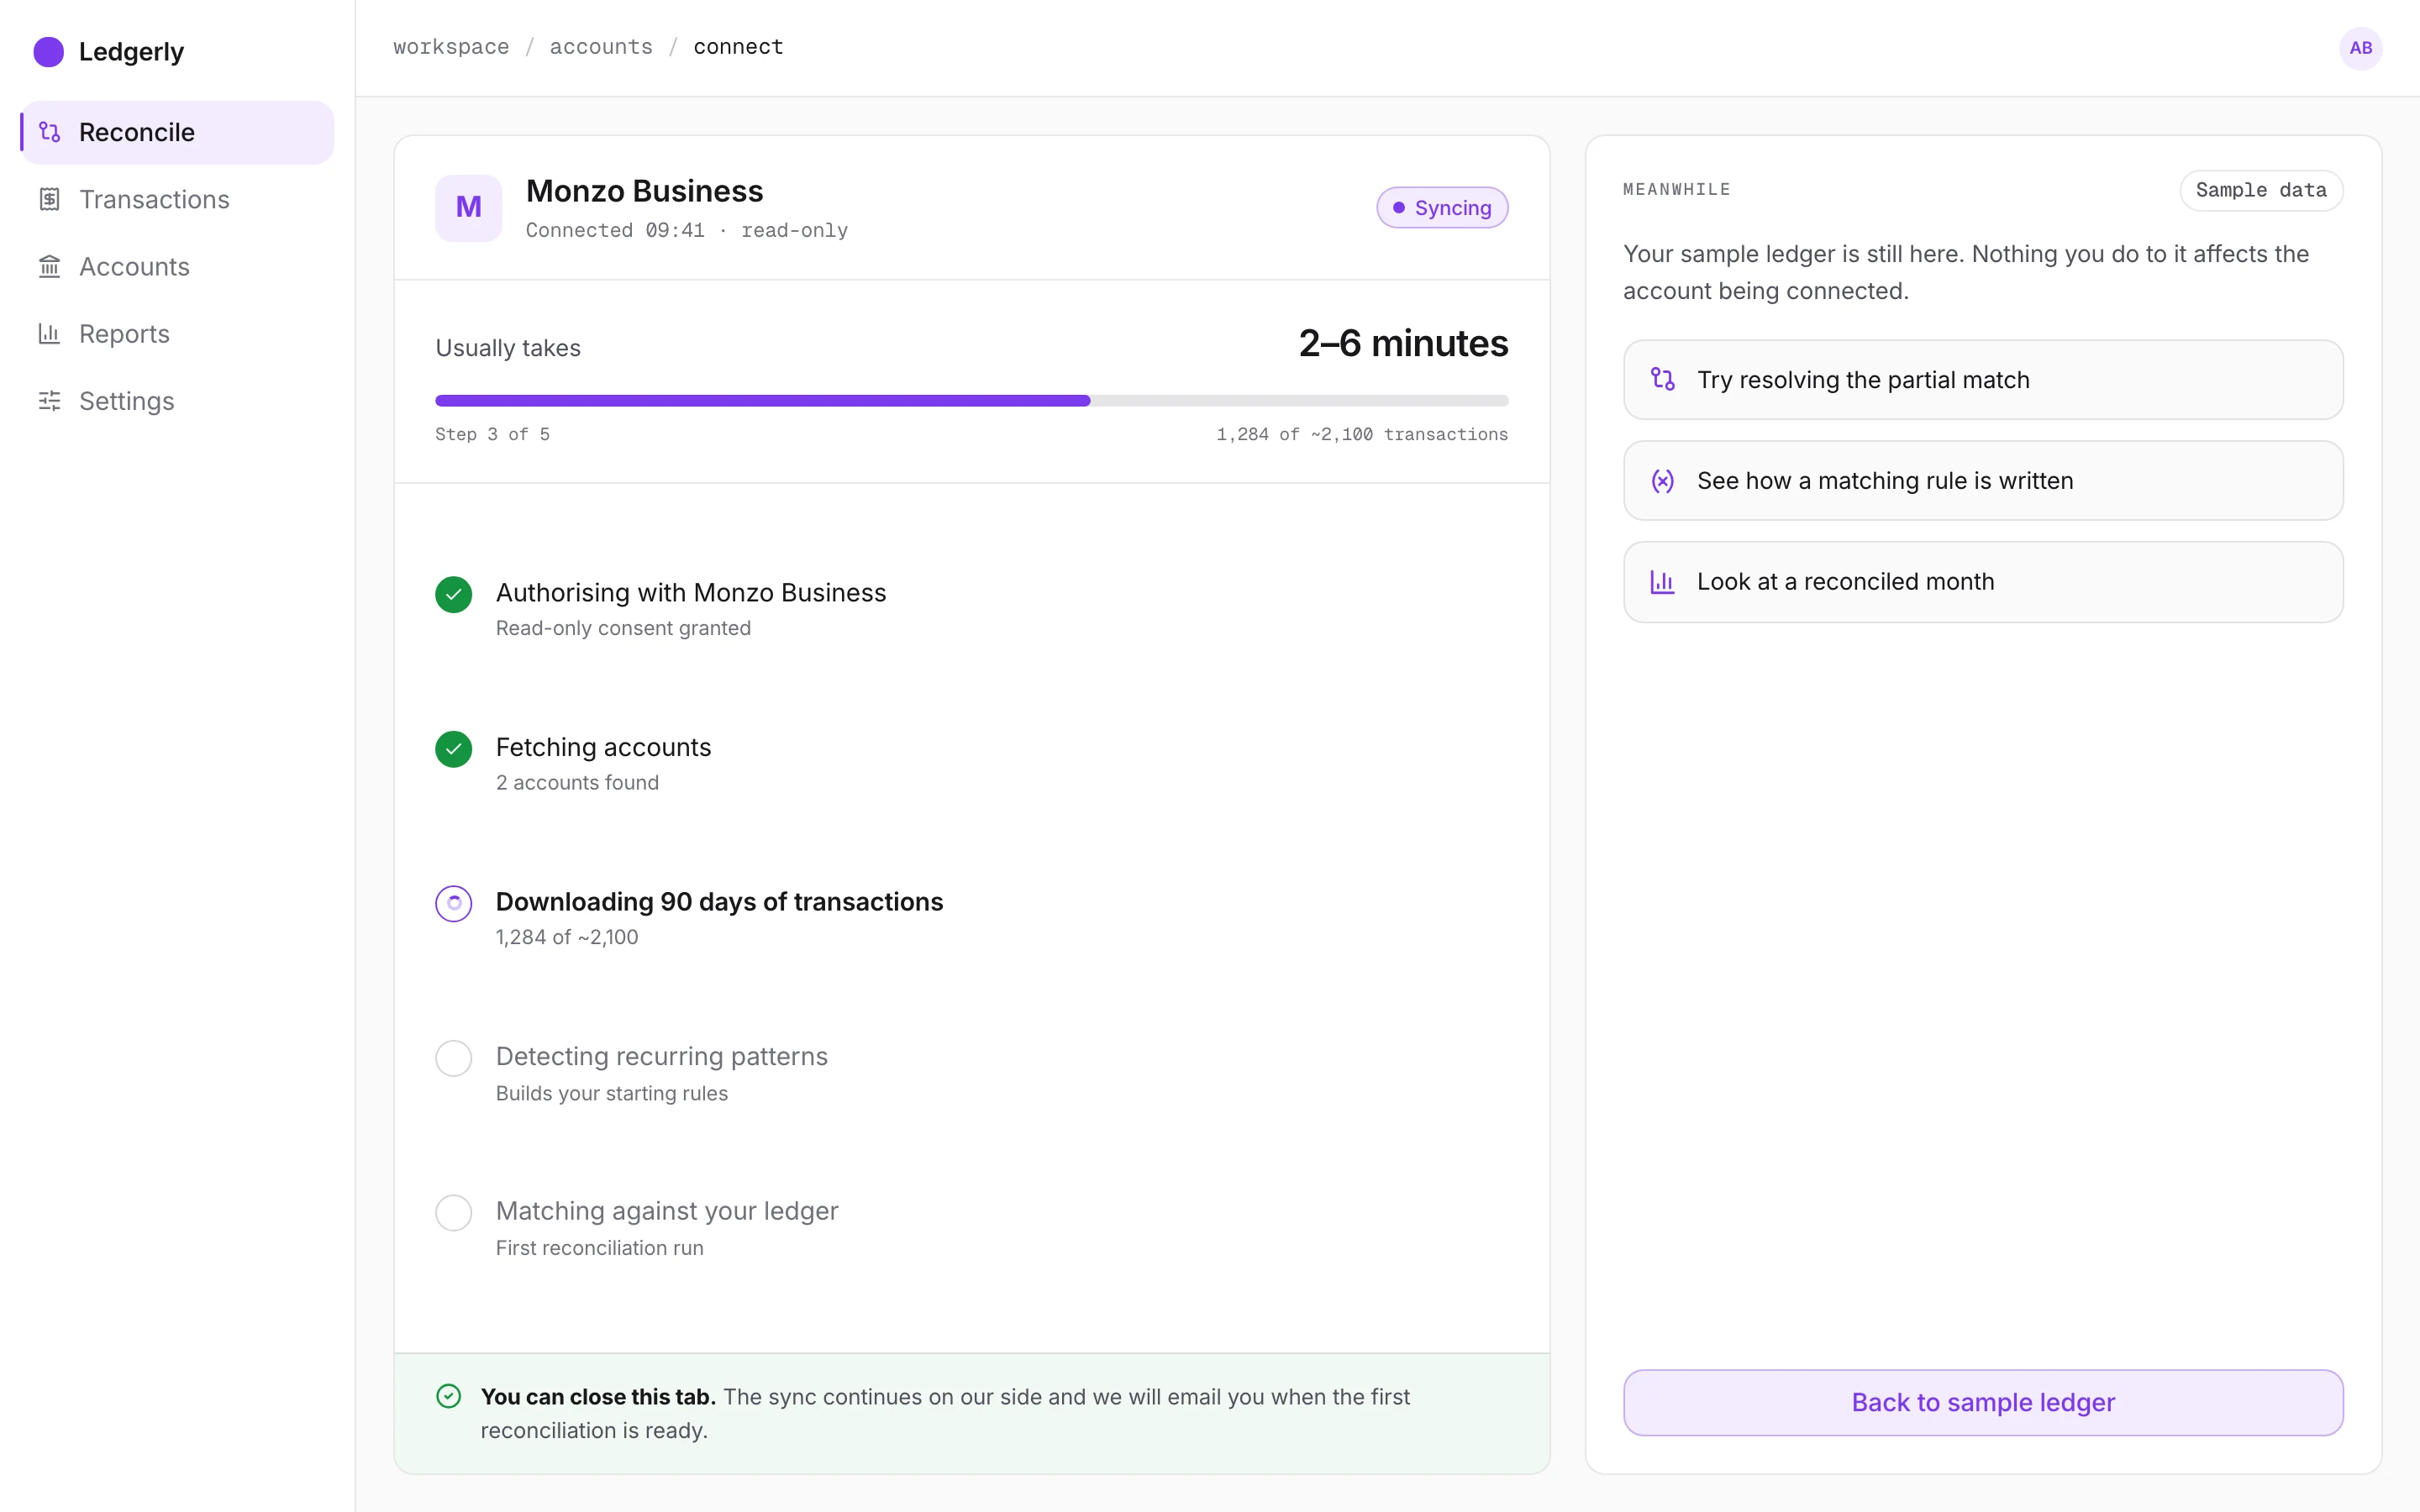Click the 2 accounts found text

coord(577,783)
